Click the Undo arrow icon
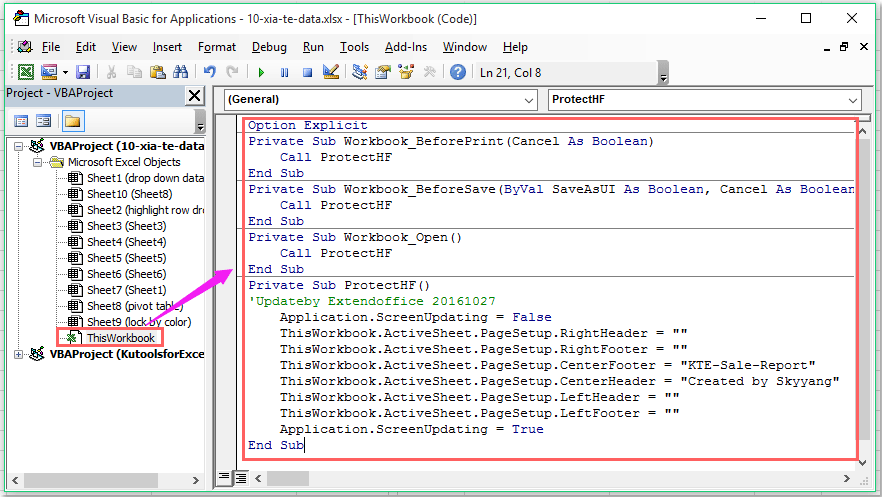Screen dimensions: 882x497 click(x=209, y=72)
